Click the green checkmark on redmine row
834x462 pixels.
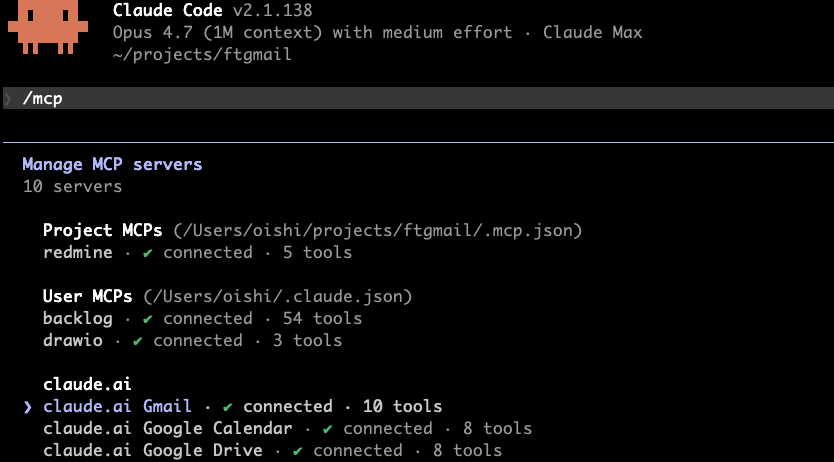click(147, 253)
